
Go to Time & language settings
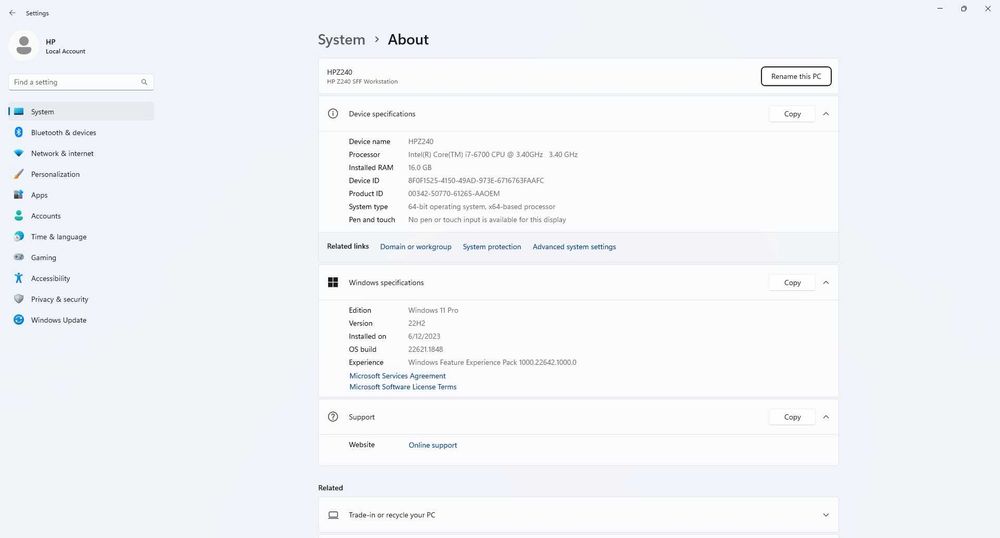click(x=58, y=237)
